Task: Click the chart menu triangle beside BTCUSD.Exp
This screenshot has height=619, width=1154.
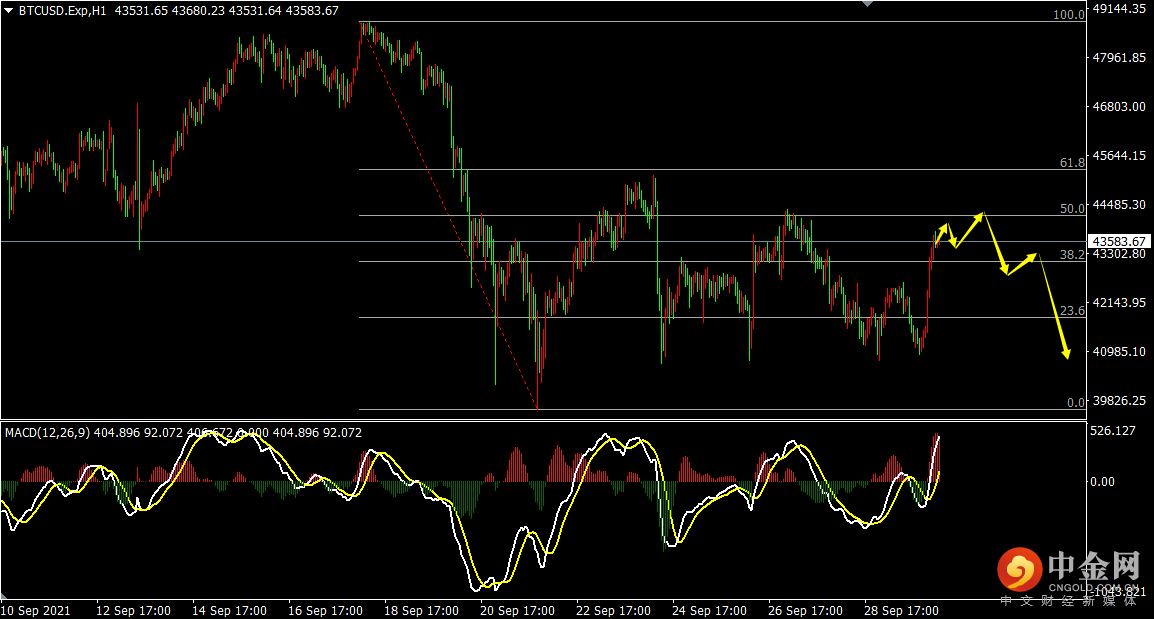Action: [9, 10]
